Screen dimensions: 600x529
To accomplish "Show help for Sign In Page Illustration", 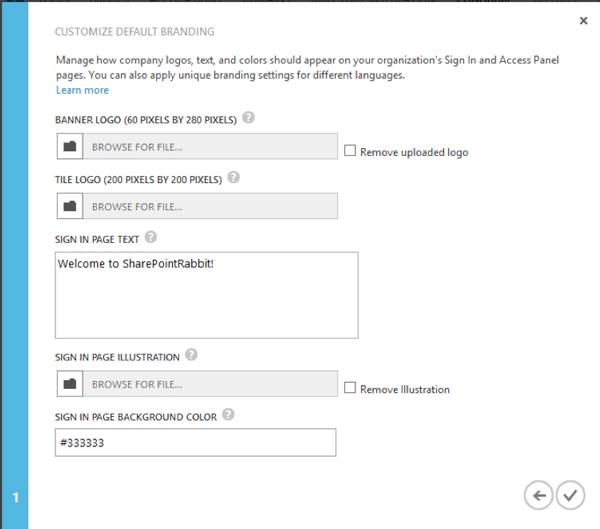I will pyautogui.click(x=191, y=355).
